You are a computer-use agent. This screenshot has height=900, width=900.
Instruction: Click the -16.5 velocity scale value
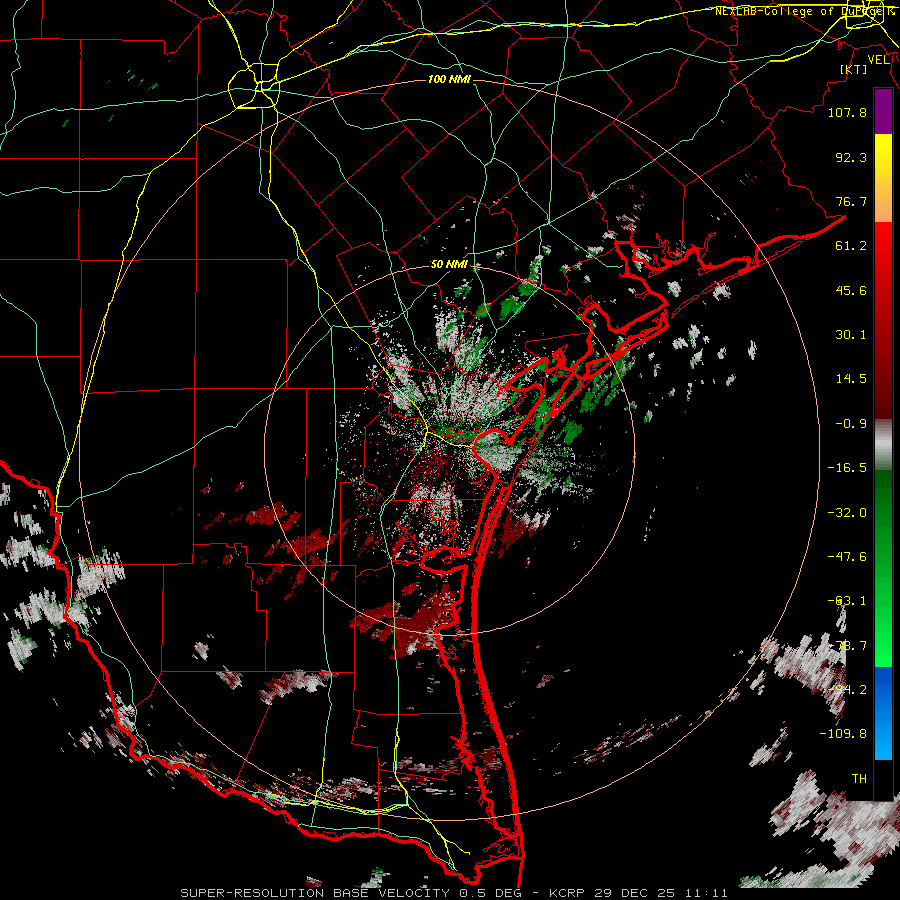tap(847, 468)
